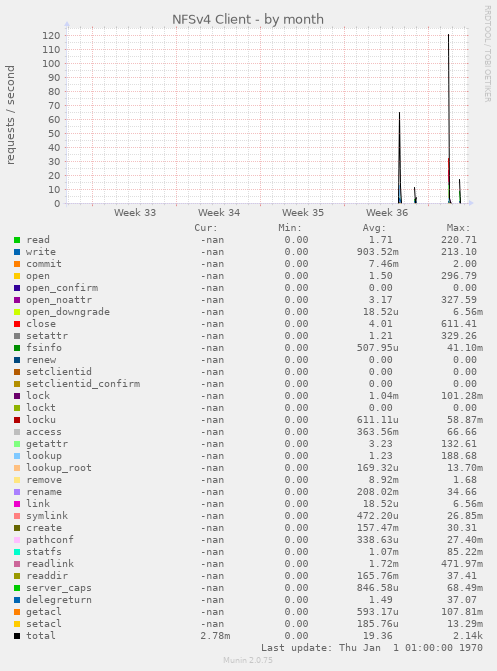Click the server_caps legend label

[59, 588]
